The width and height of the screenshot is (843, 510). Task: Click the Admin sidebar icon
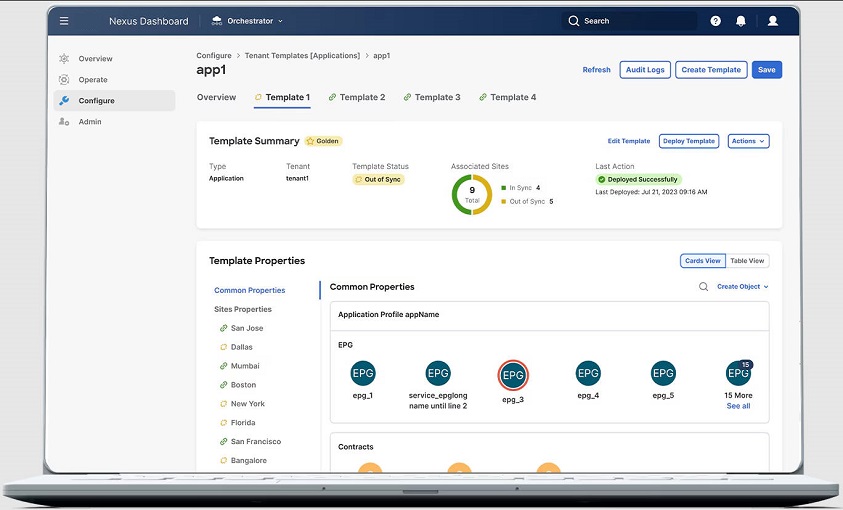coord(64,122)
